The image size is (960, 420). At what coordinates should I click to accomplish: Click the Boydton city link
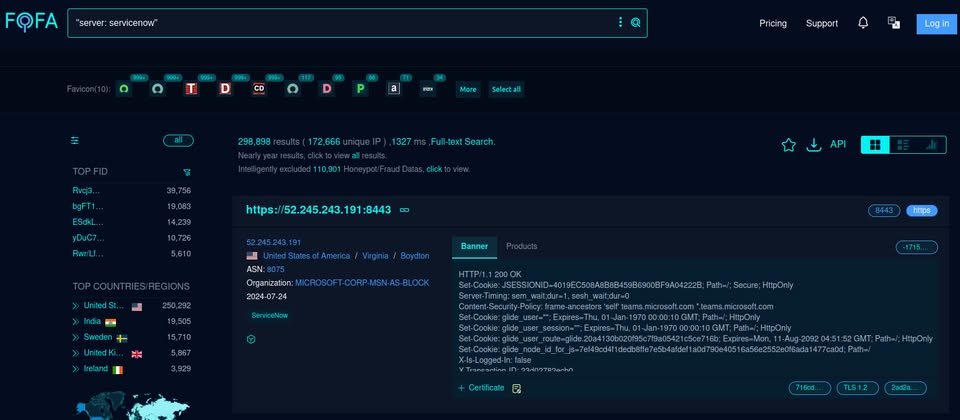(415, 256)
